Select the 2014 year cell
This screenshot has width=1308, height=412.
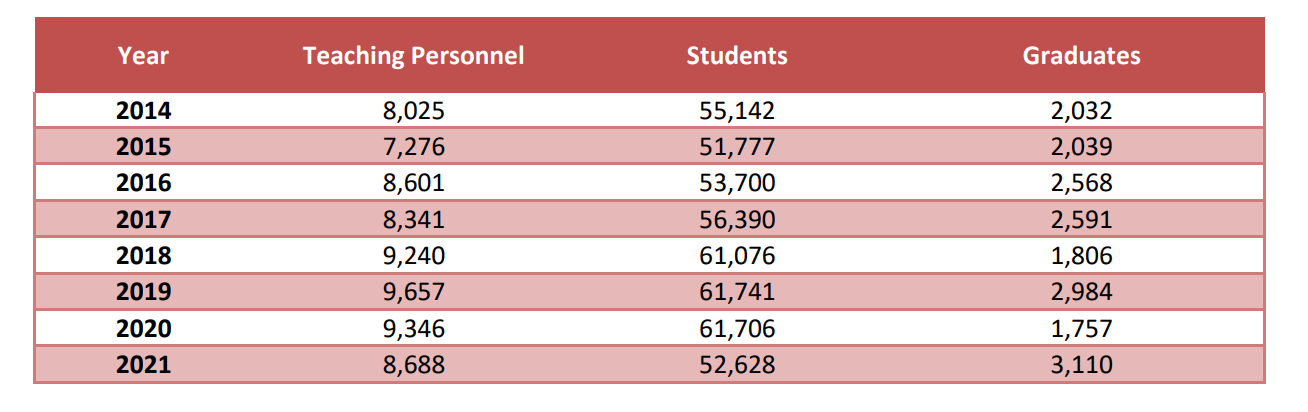[x=143, y=111]
